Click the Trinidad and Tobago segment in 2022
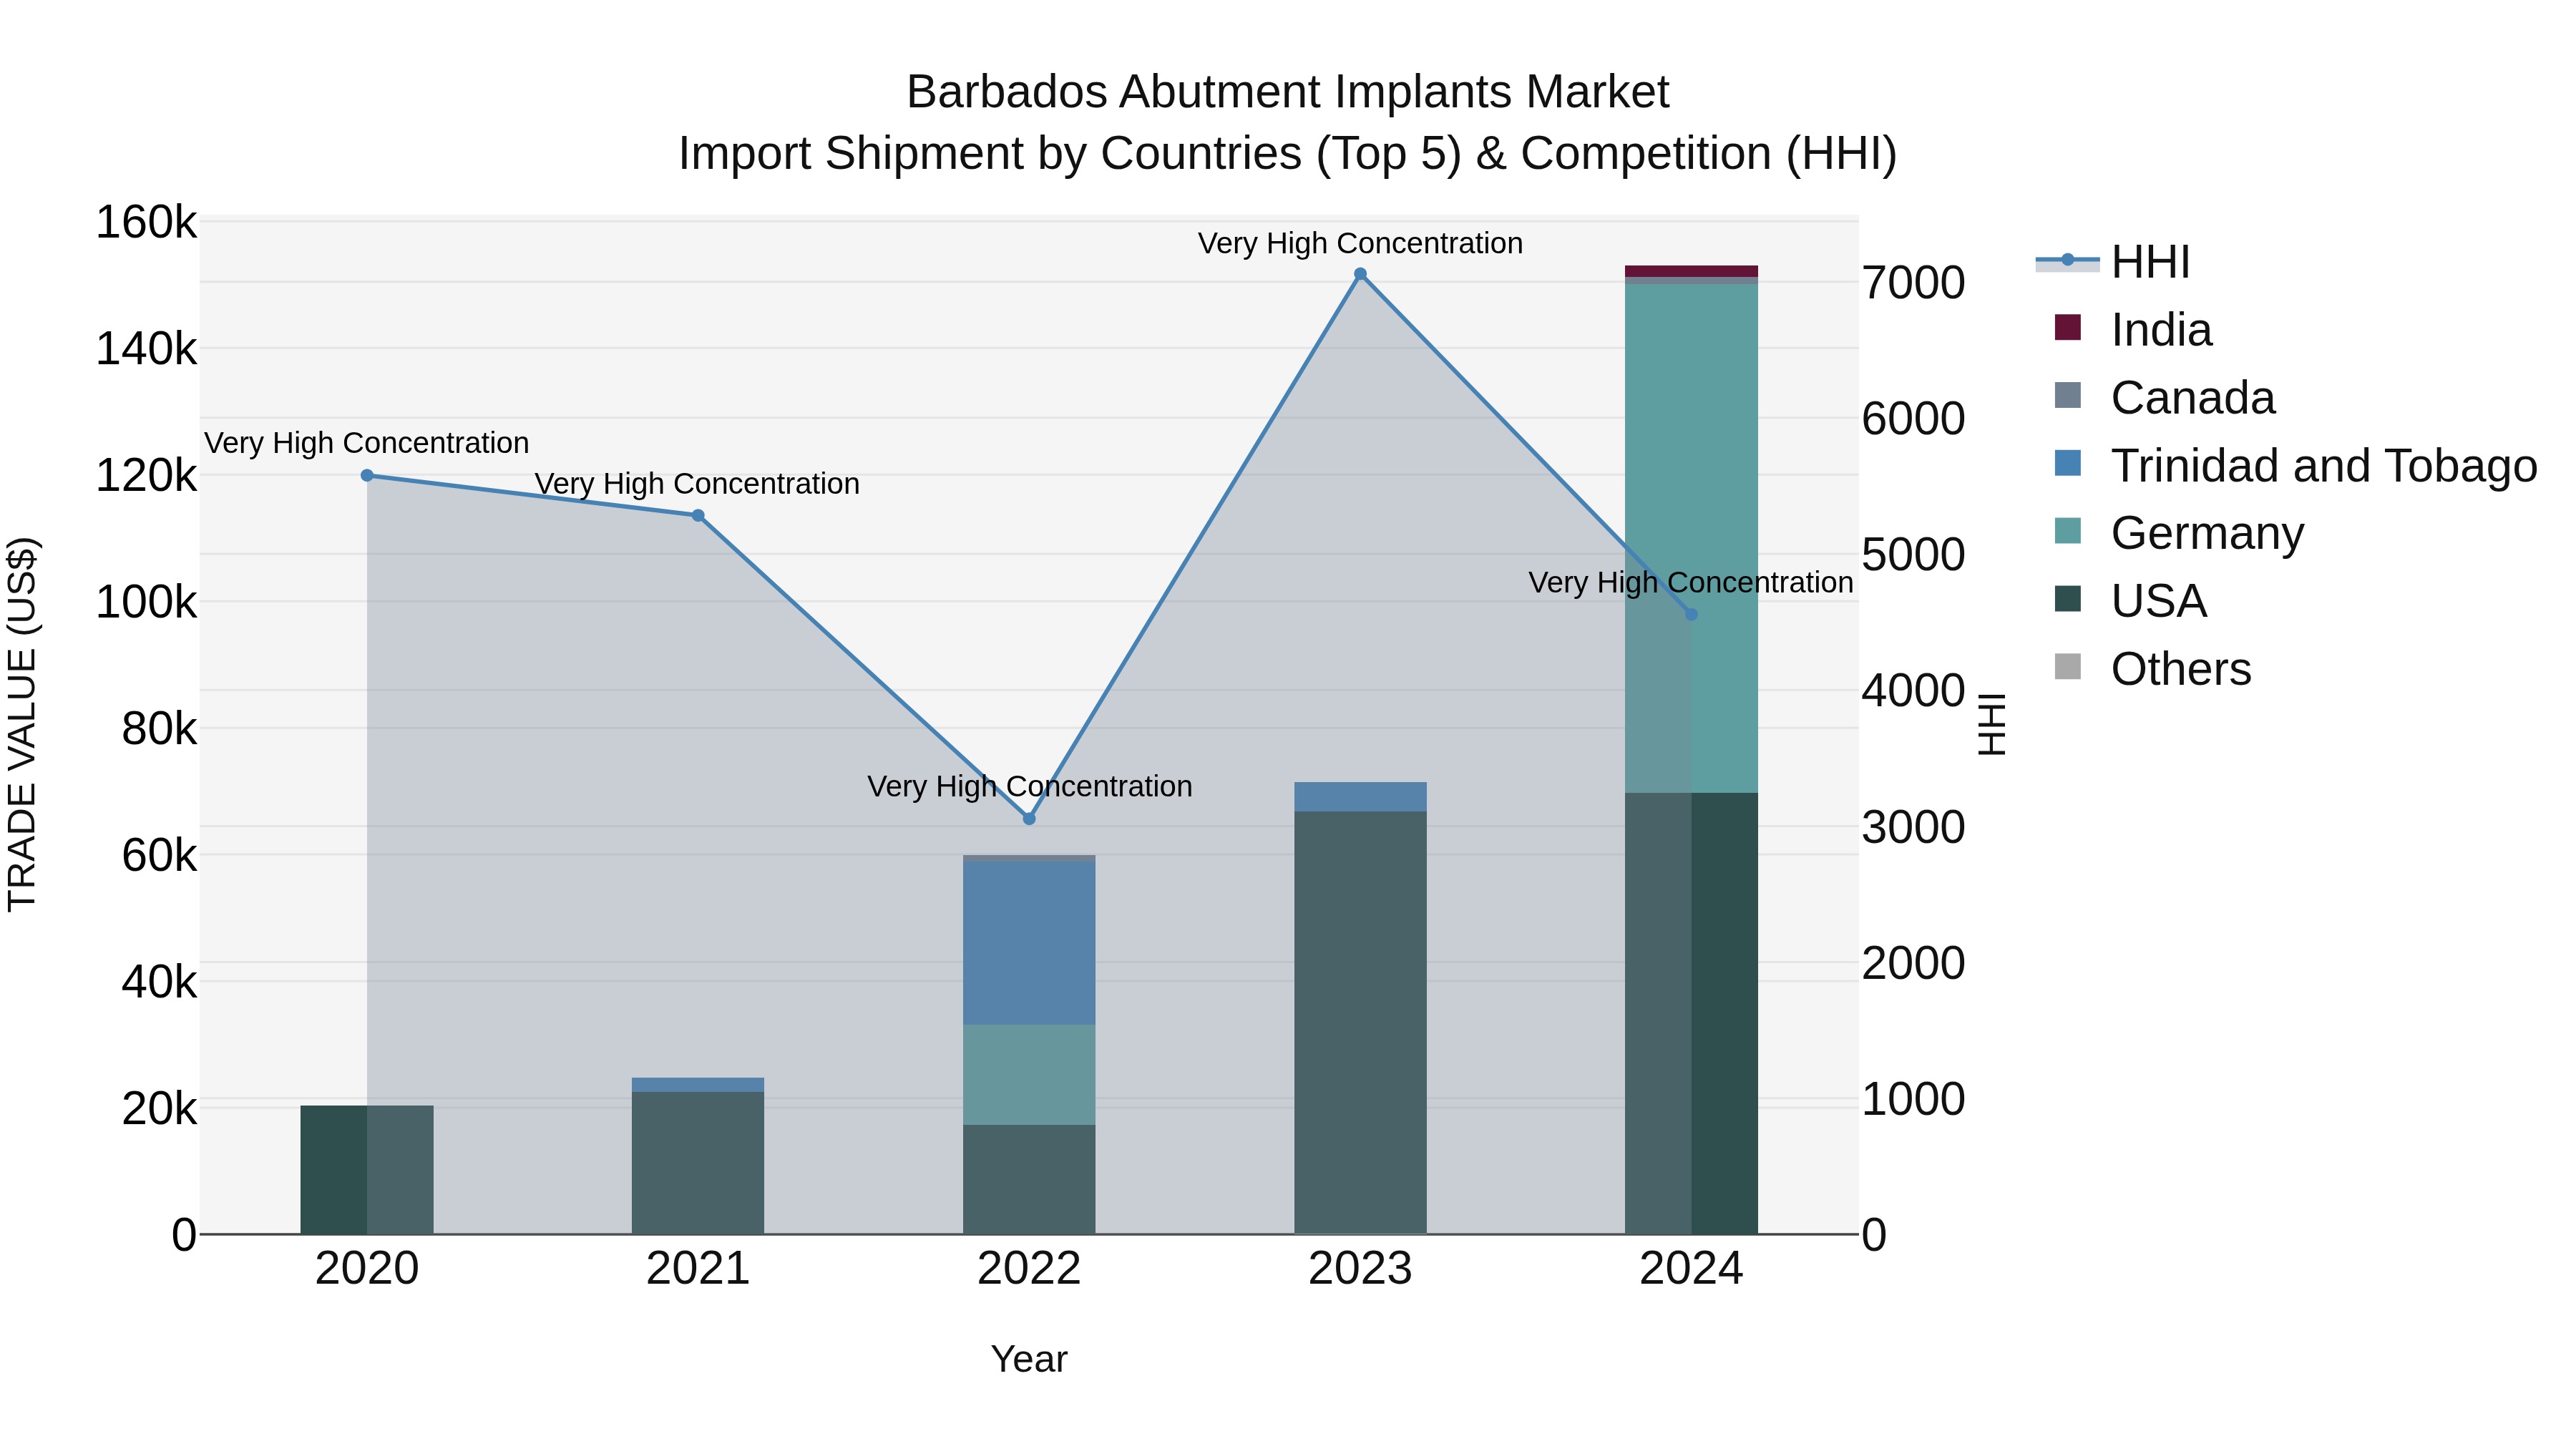Screen dimensions: 2576x1449 (x=1029, y=943)
